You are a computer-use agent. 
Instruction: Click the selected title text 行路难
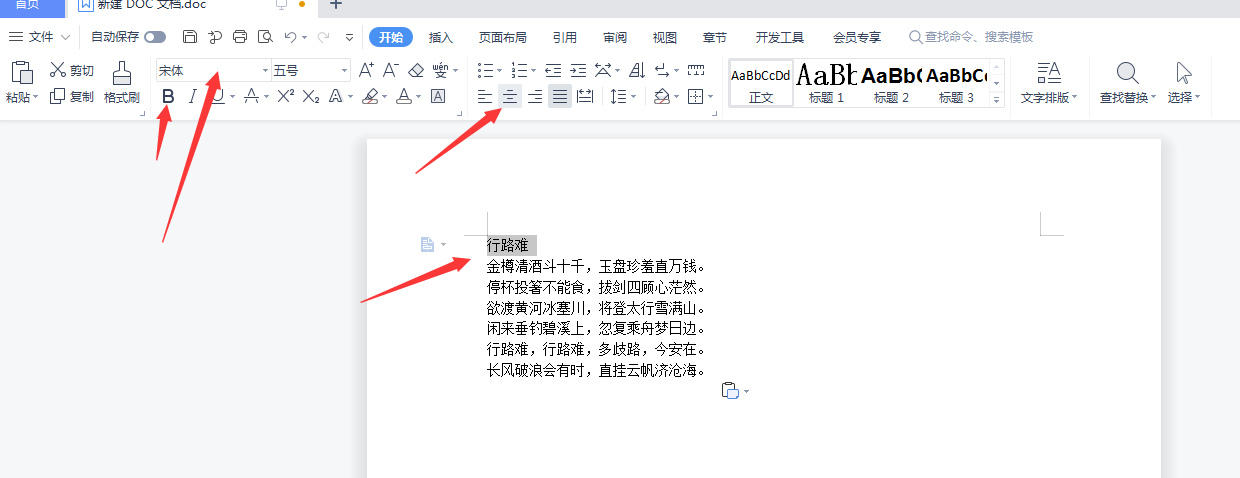pos(507,245)
